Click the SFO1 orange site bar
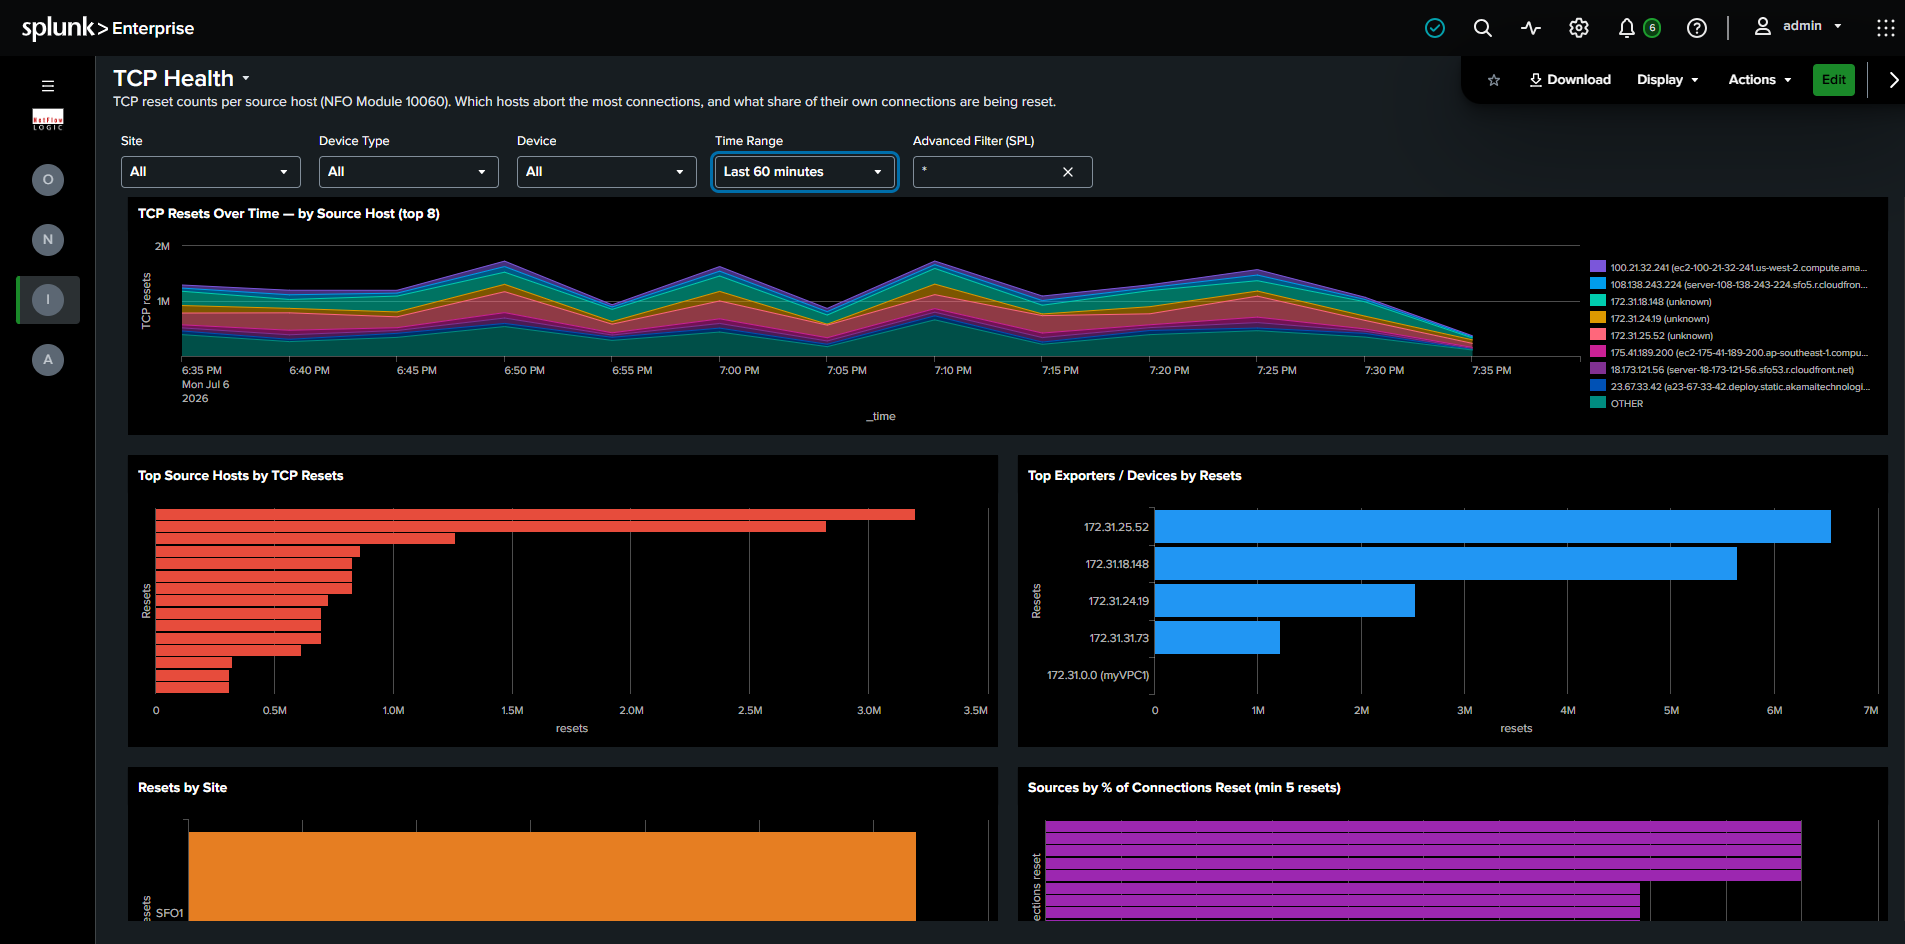The width and height of the screenshot is (1905, 944). click(552, 876)
